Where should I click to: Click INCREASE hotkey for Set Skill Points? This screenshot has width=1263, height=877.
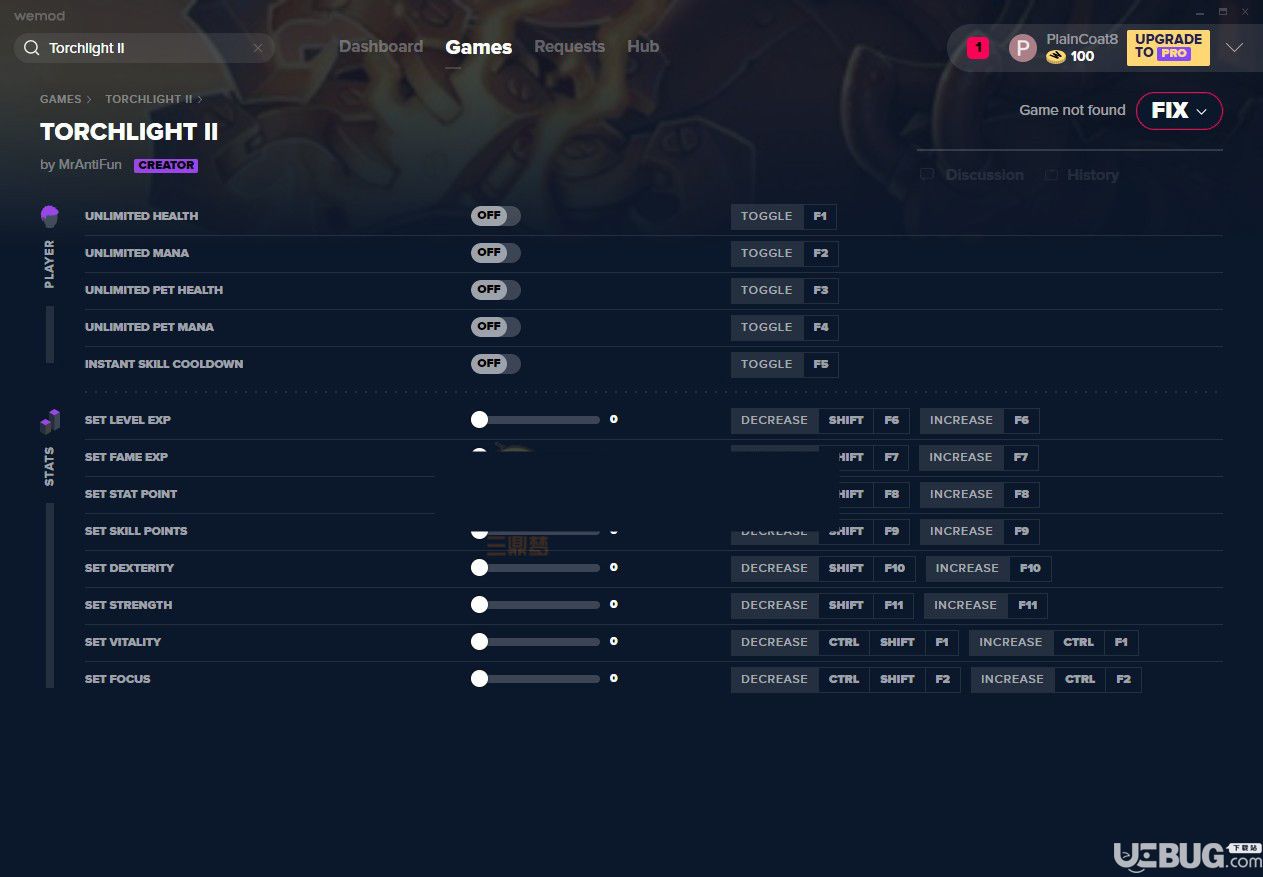(961, 531)
